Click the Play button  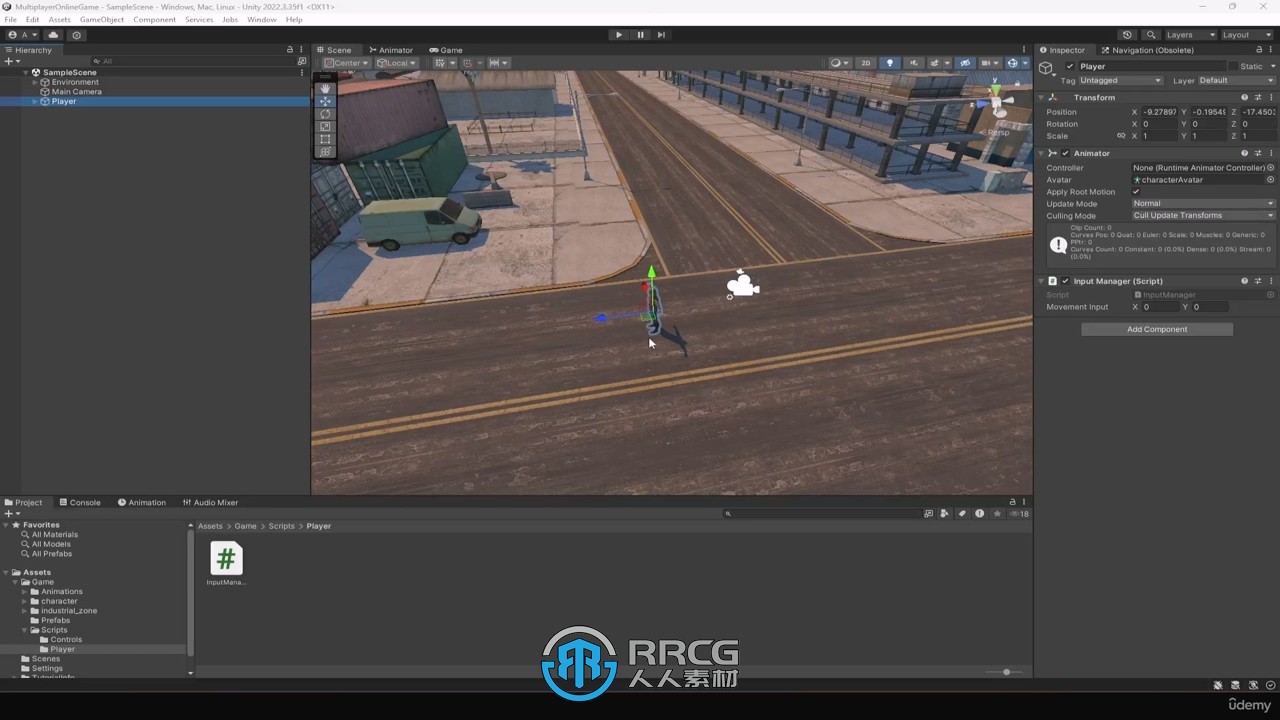tap(619, 35)
